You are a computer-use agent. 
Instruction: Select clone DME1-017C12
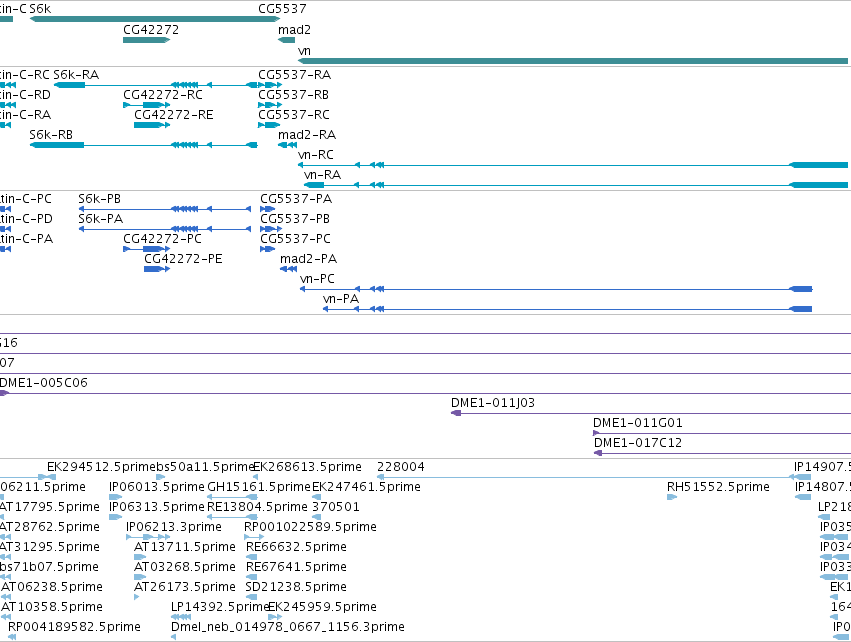point(722,453)
